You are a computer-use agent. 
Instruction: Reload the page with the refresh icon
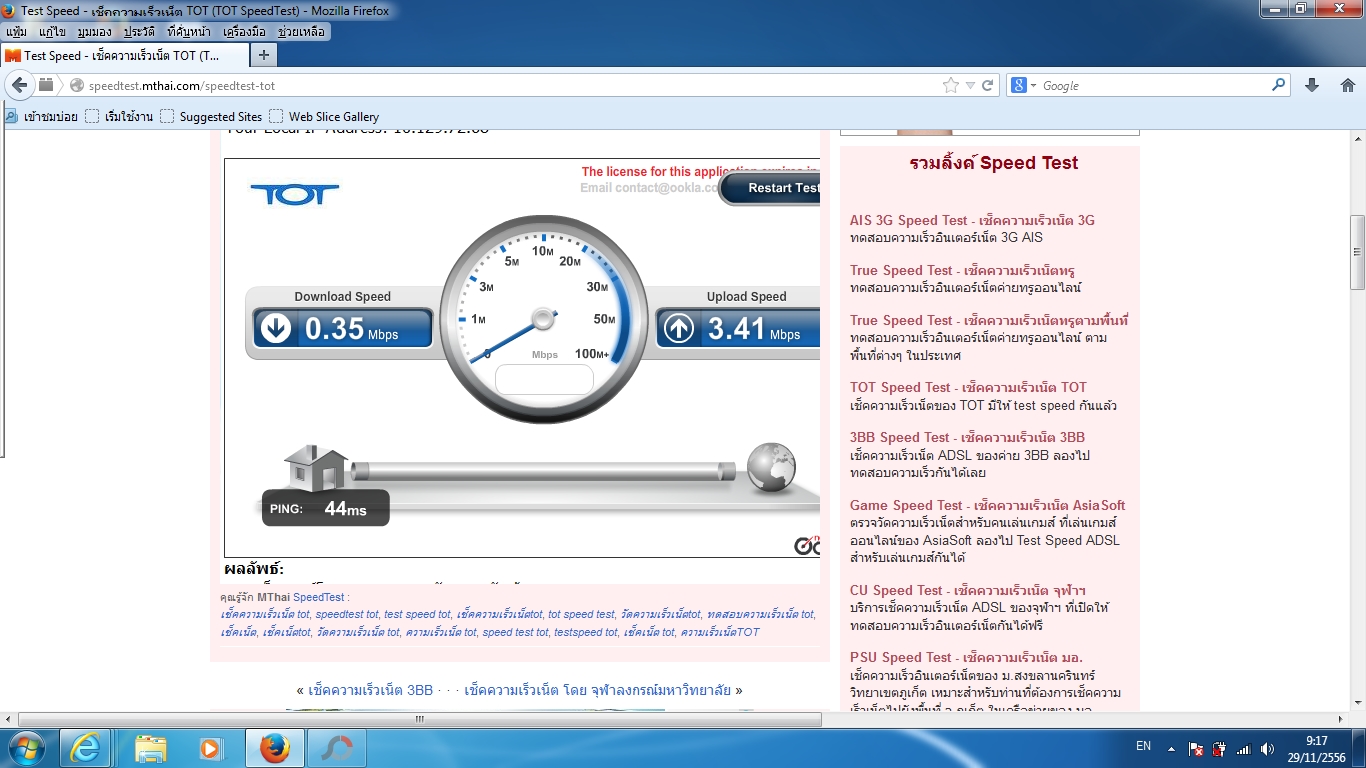[987, 86]
